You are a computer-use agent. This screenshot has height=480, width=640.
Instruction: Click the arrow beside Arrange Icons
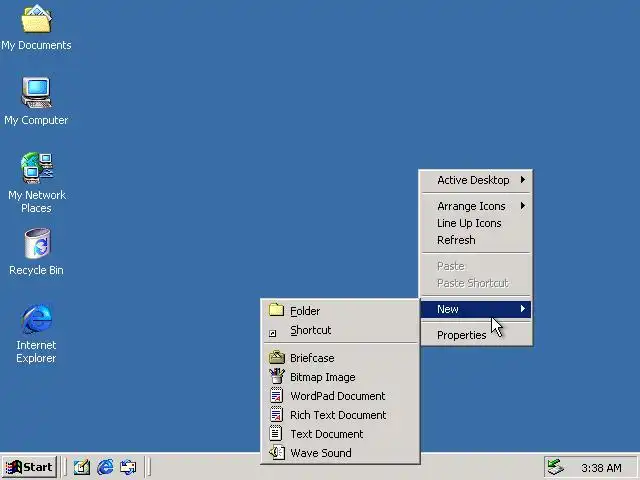[x=523, y=206]
